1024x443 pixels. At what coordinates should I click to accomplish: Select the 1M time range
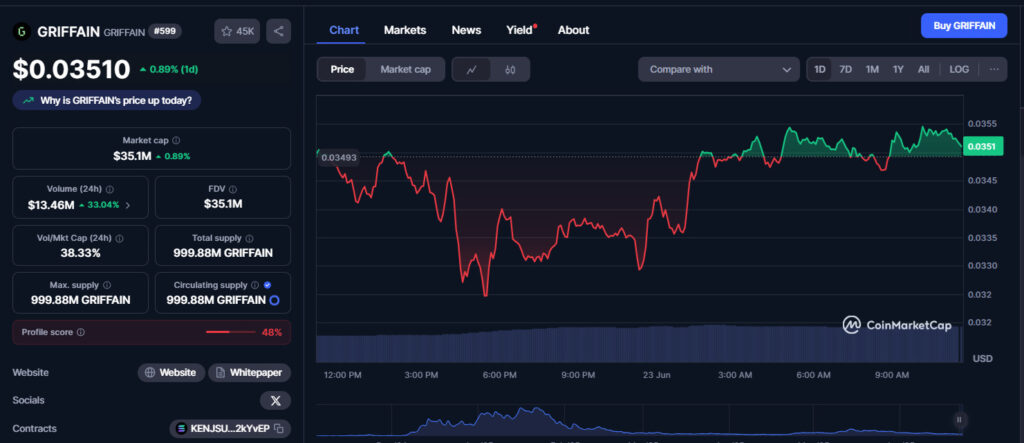pyautogui.click(x=872, y=69)
